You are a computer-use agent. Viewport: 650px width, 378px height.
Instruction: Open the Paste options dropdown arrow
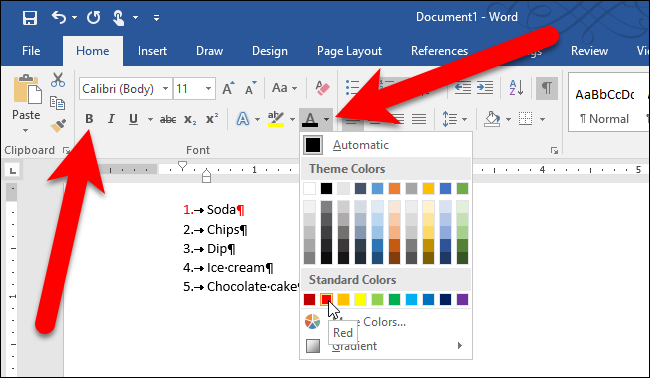[x=26, y=131]
